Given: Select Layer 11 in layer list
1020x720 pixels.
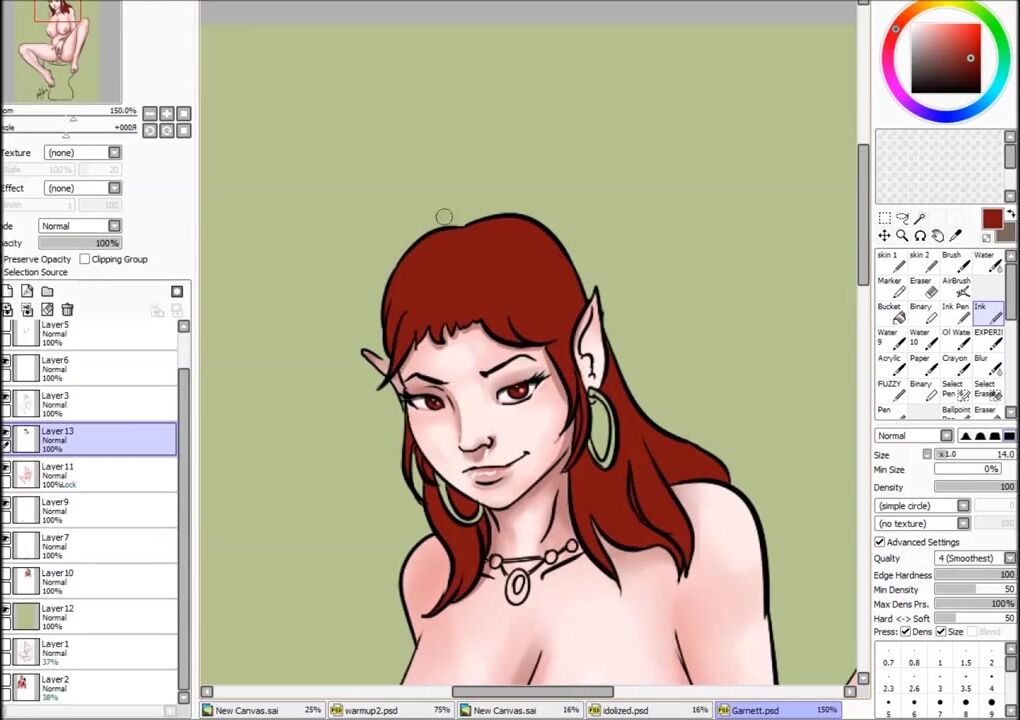Looking at the screenshot, I should pos(90,475).
